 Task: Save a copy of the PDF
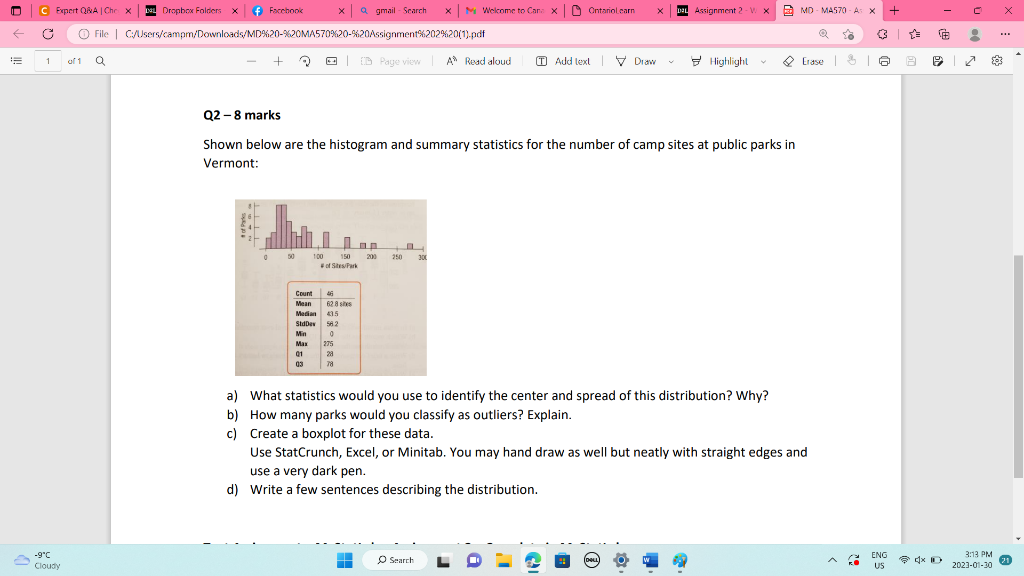point(937,61)
